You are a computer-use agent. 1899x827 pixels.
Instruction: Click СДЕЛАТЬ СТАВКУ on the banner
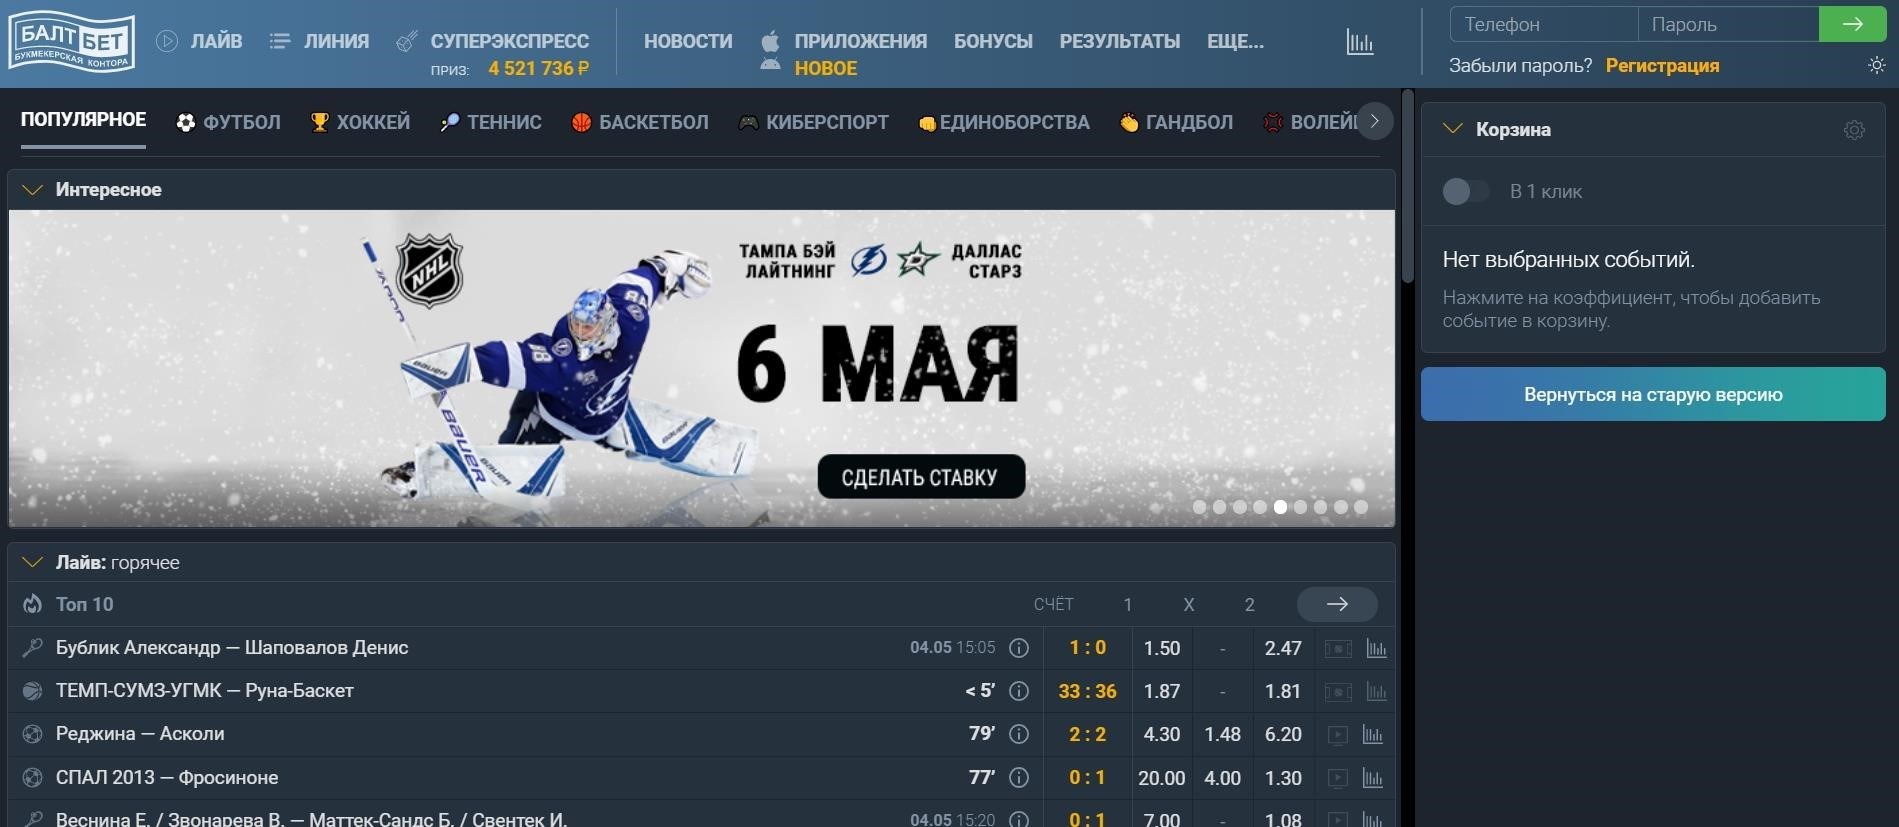point(921,477)
